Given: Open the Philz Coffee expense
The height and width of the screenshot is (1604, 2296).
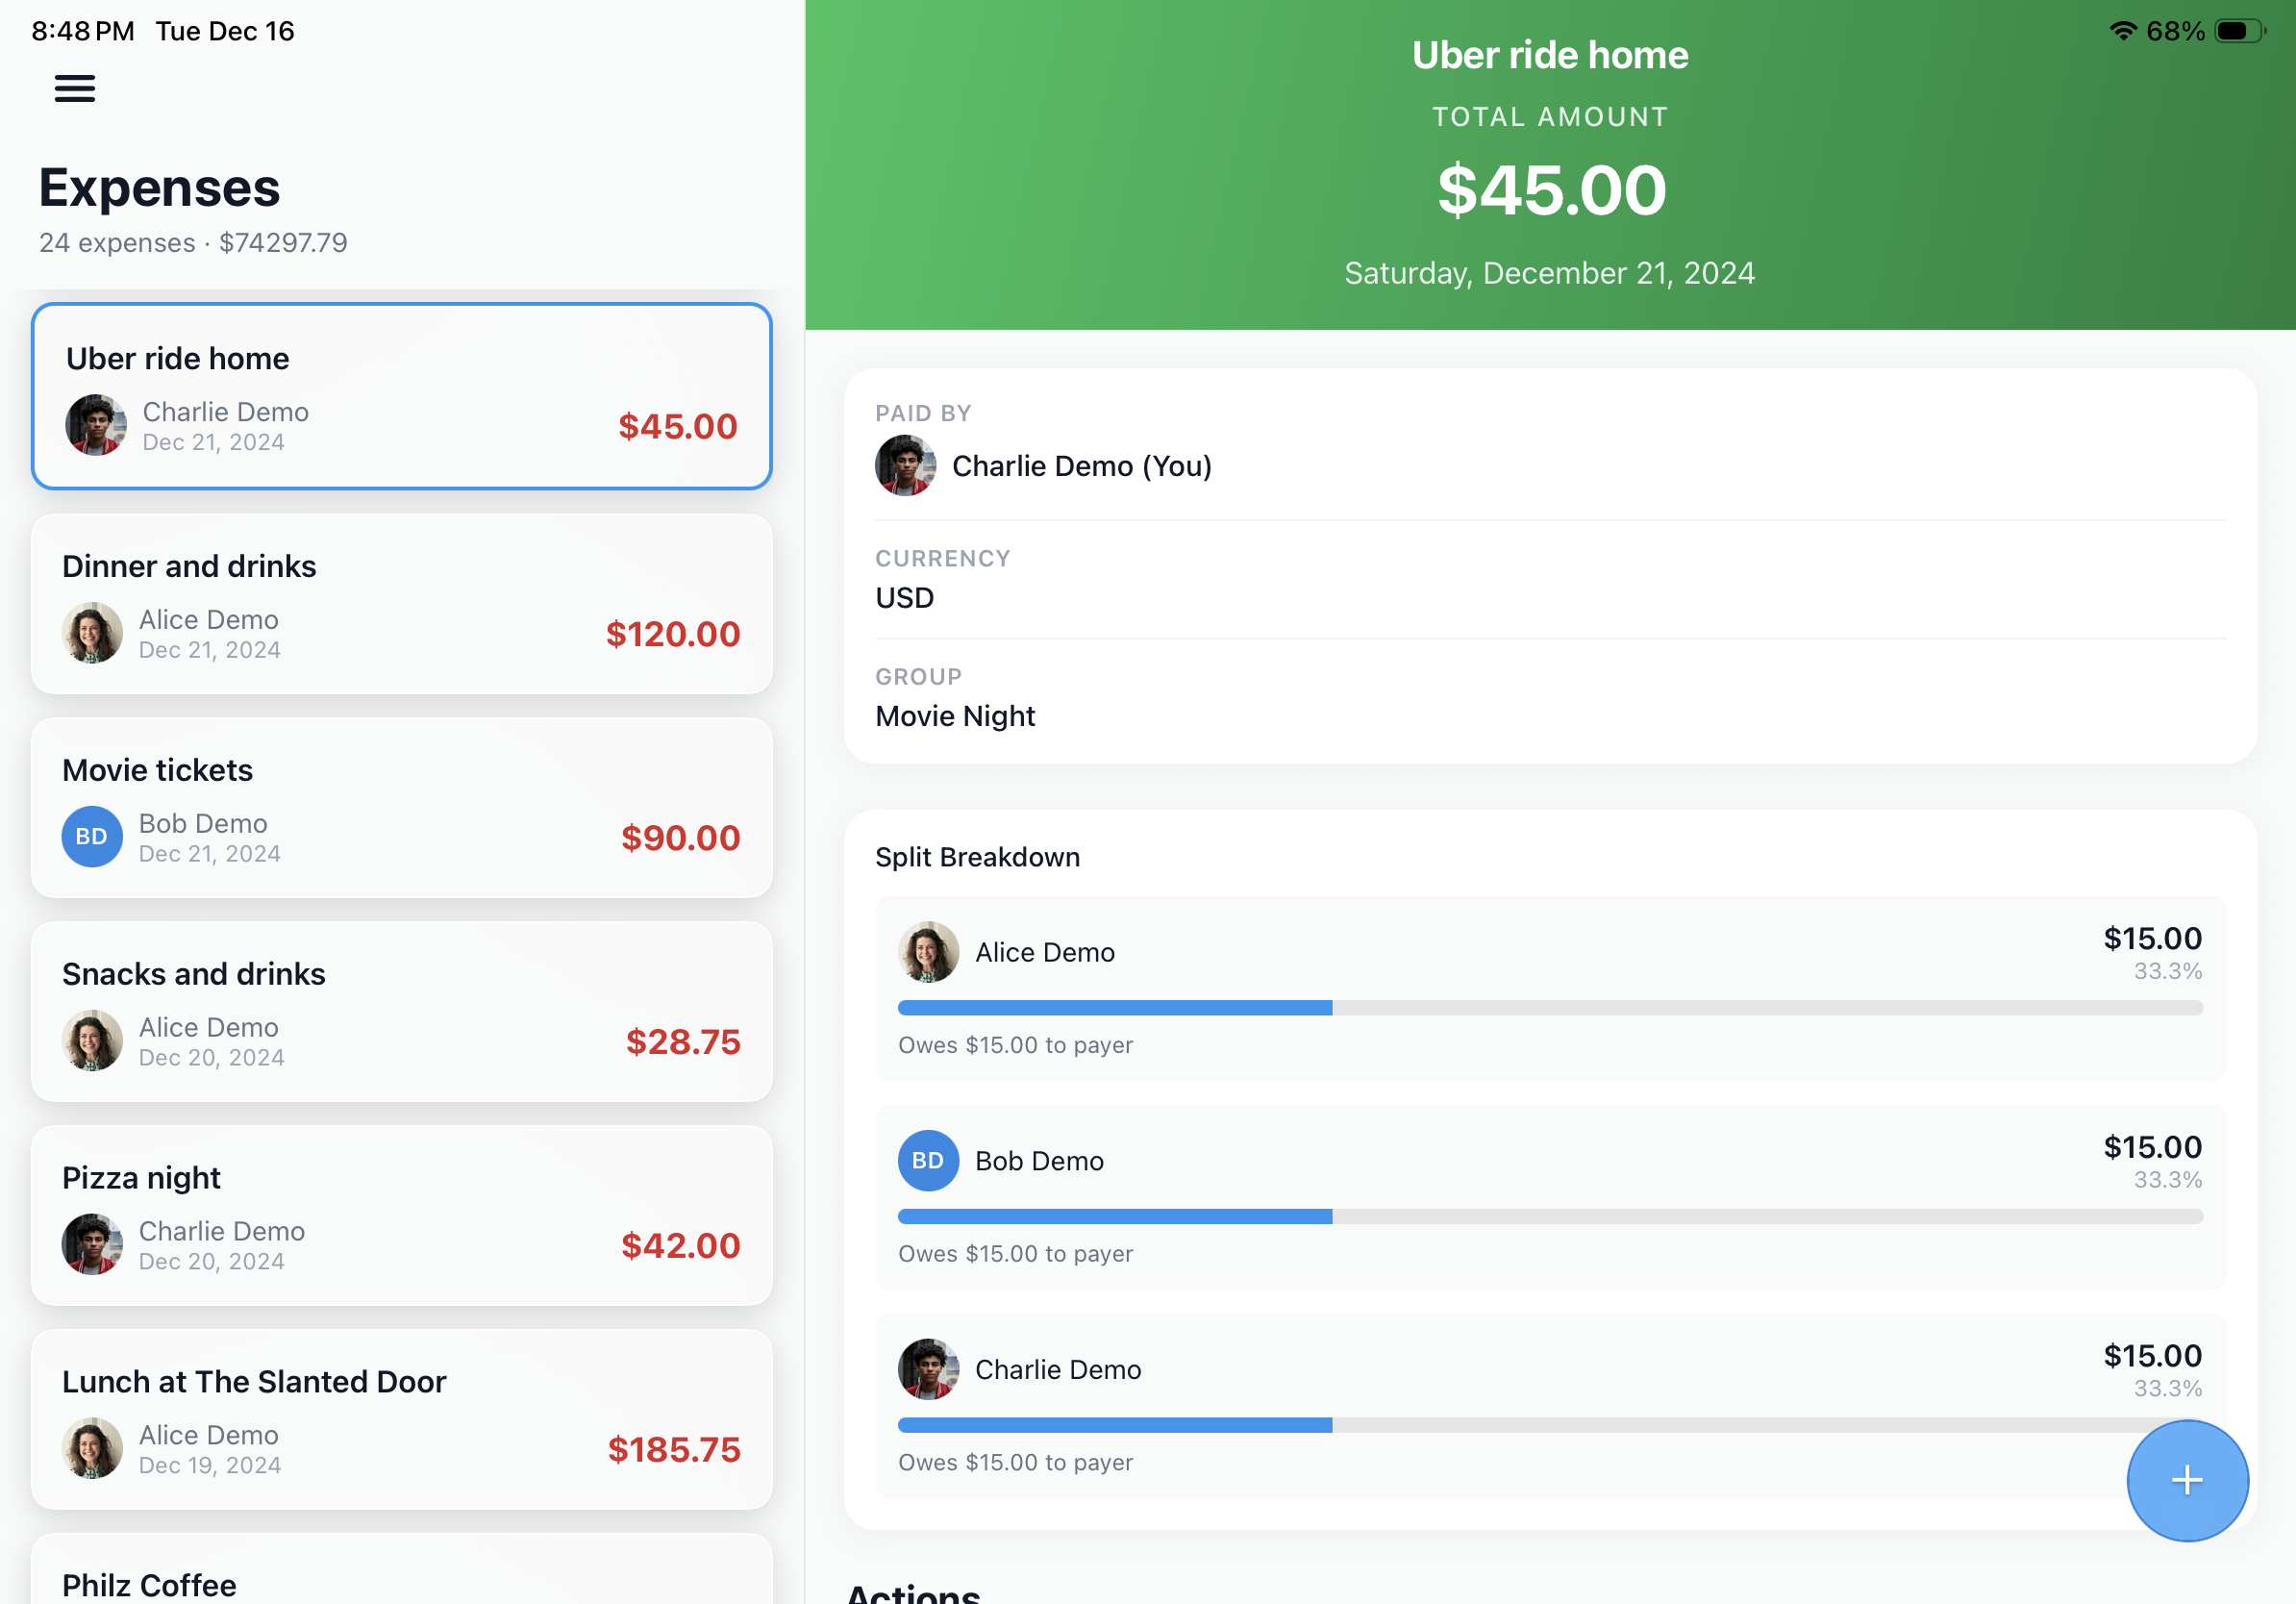Looking at the screenshot, I should pyautogui.click(x=400, y=1582).
